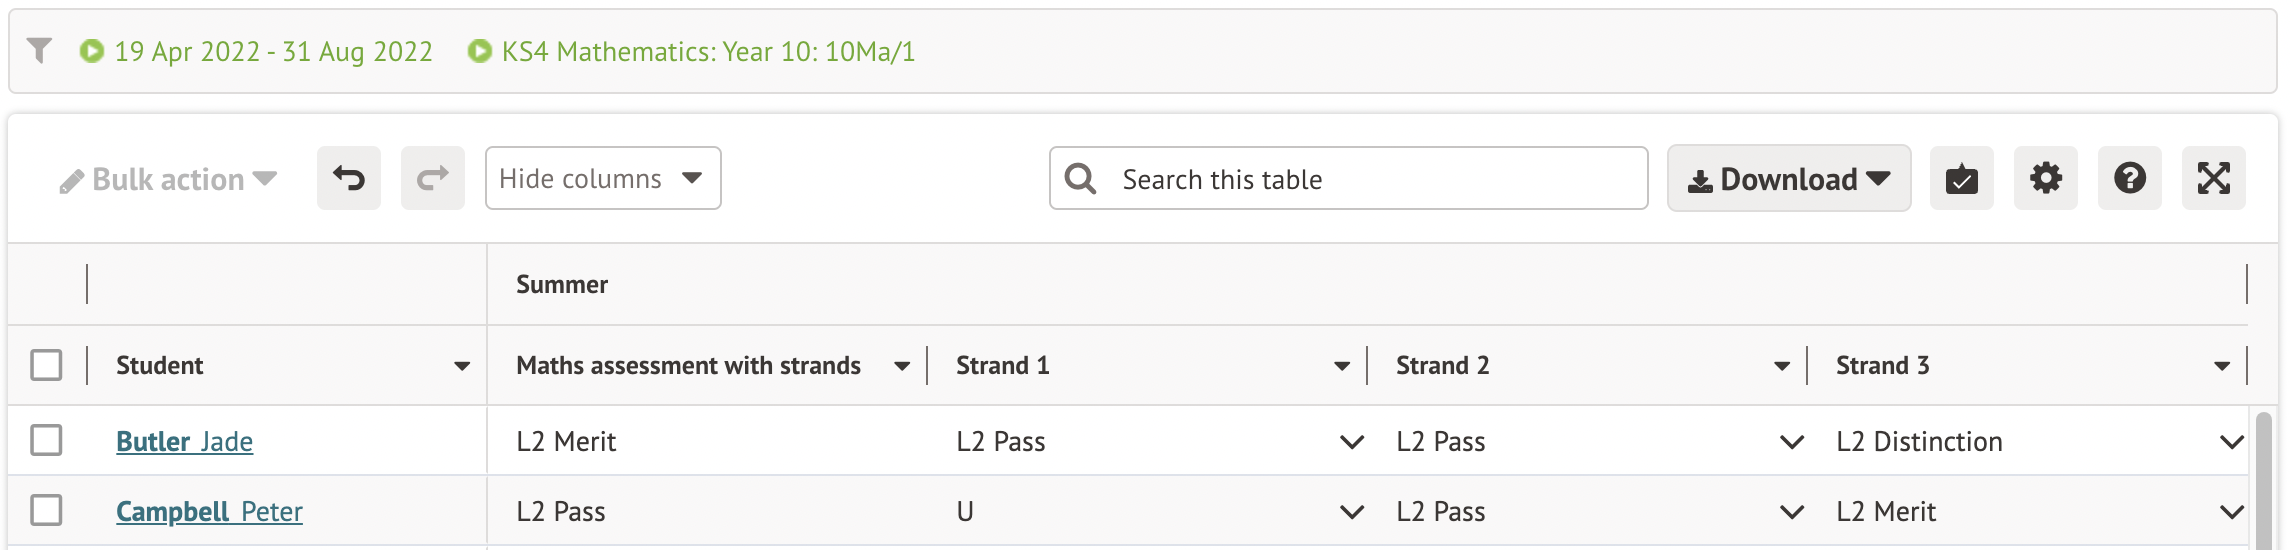The image size is (2290, 550).
Task: Click the redo arrow icon
Action: [433, 179]
